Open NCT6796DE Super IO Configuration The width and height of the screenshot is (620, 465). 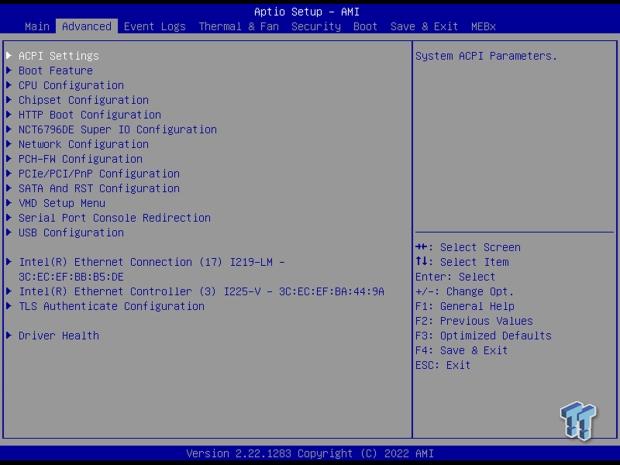(x=117, y=129)
